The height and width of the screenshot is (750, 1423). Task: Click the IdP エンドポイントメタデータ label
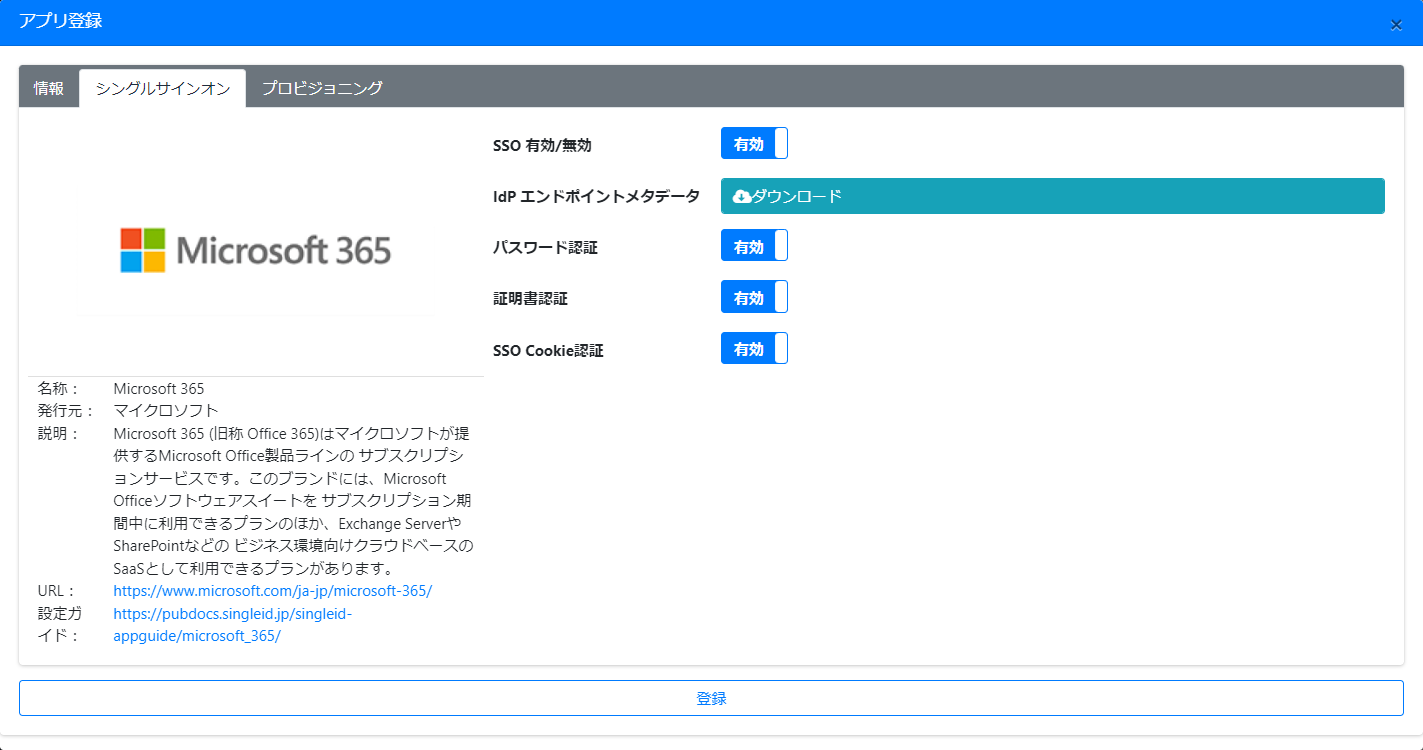[597, 197]
